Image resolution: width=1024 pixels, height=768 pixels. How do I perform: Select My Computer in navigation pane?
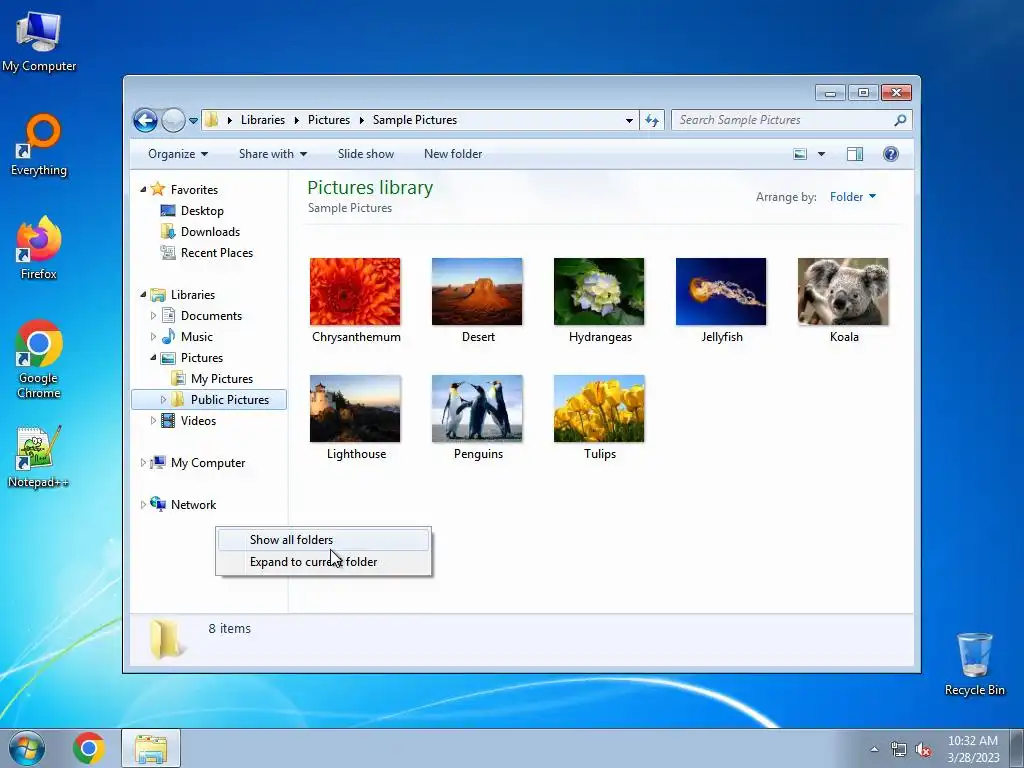tap(208, 462)
